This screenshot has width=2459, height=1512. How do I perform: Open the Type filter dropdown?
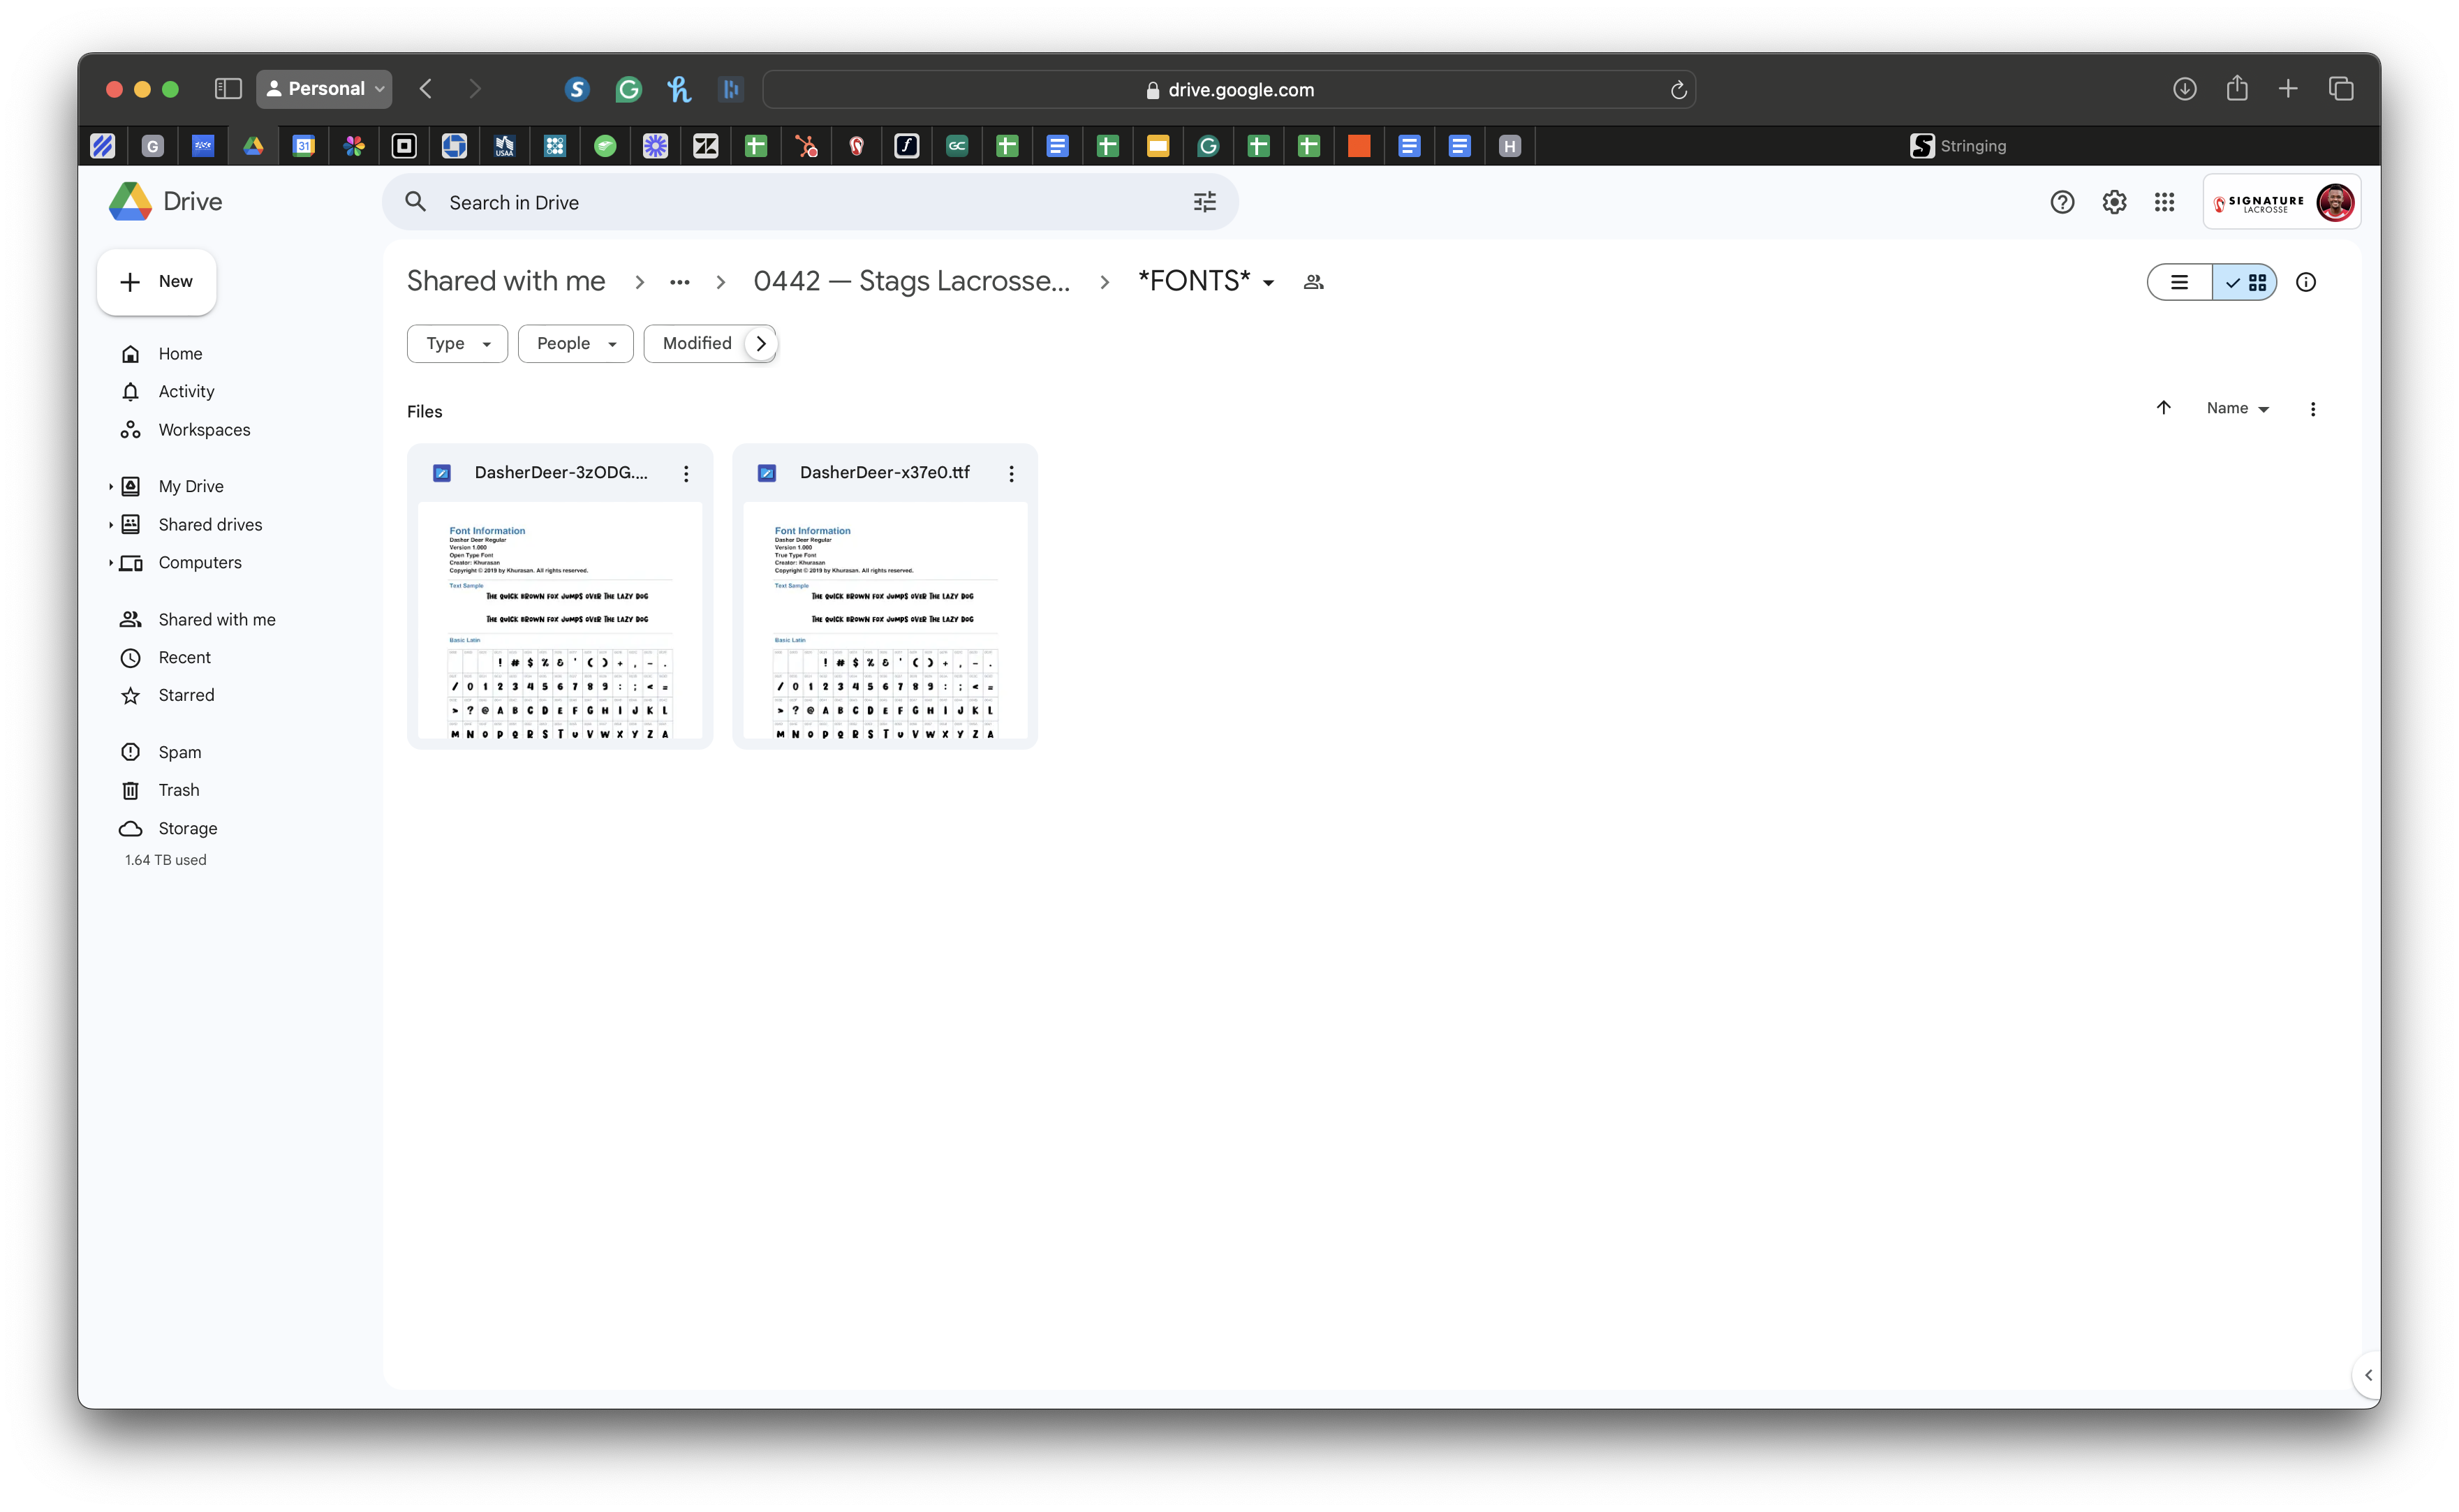(x=457, y=343)
